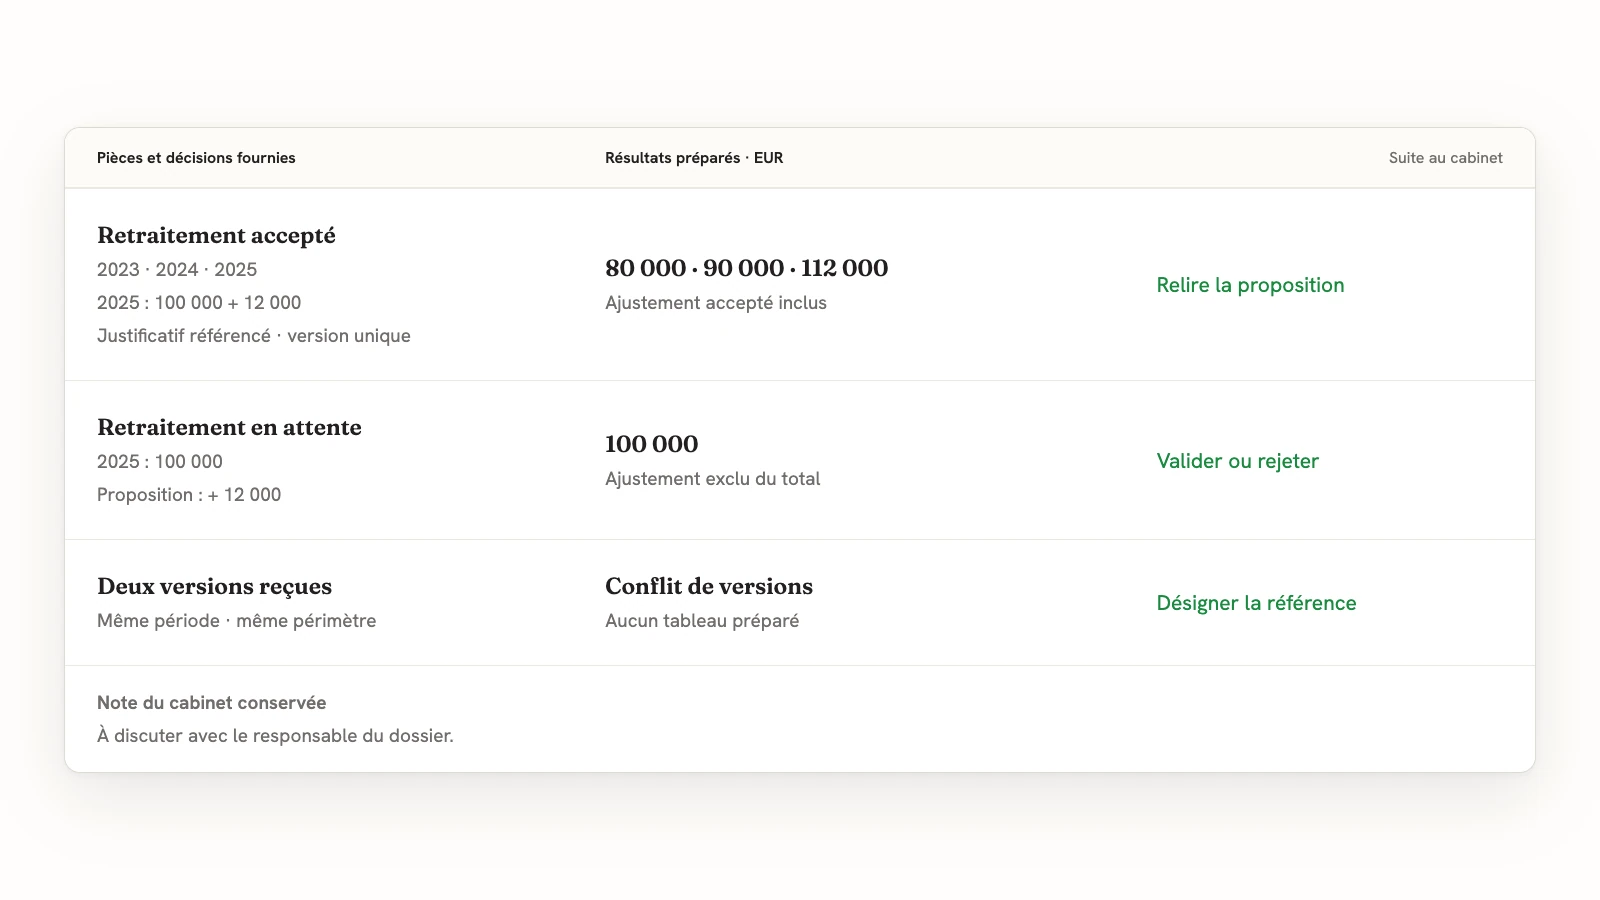The image size is (1600, 900).
Task: Click the 'Retraitement en attente' heading
Action: coord(229,428)
